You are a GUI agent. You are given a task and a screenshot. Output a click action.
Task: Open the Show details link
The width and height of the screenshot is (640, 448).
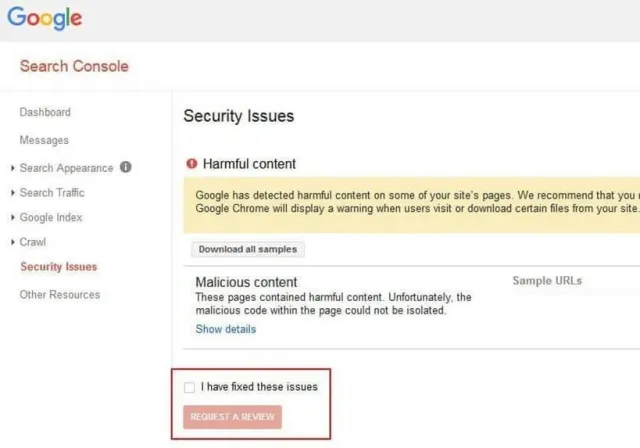pos(225,329)
